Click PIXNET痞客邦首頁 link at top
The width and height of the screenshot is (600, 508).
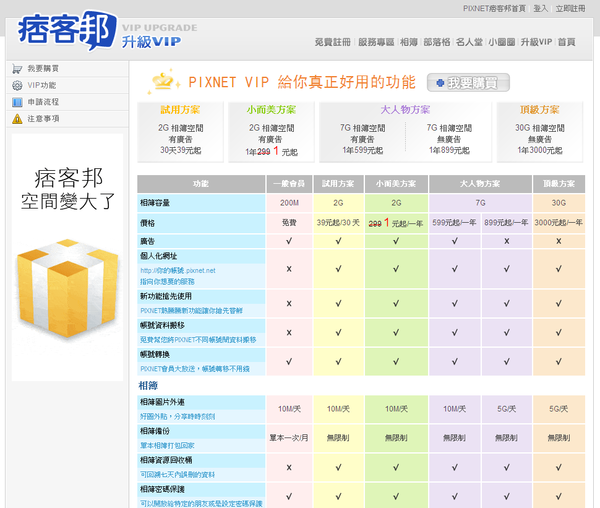[x=494, y=8]
